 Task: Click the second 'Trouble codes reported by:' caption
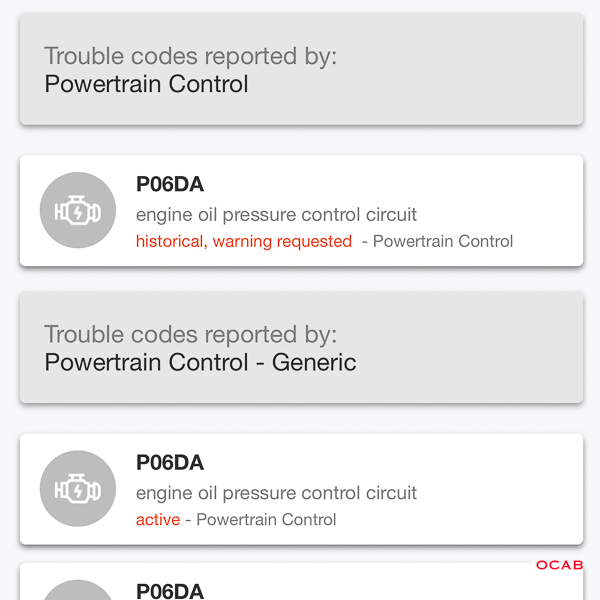coord(191,335)
